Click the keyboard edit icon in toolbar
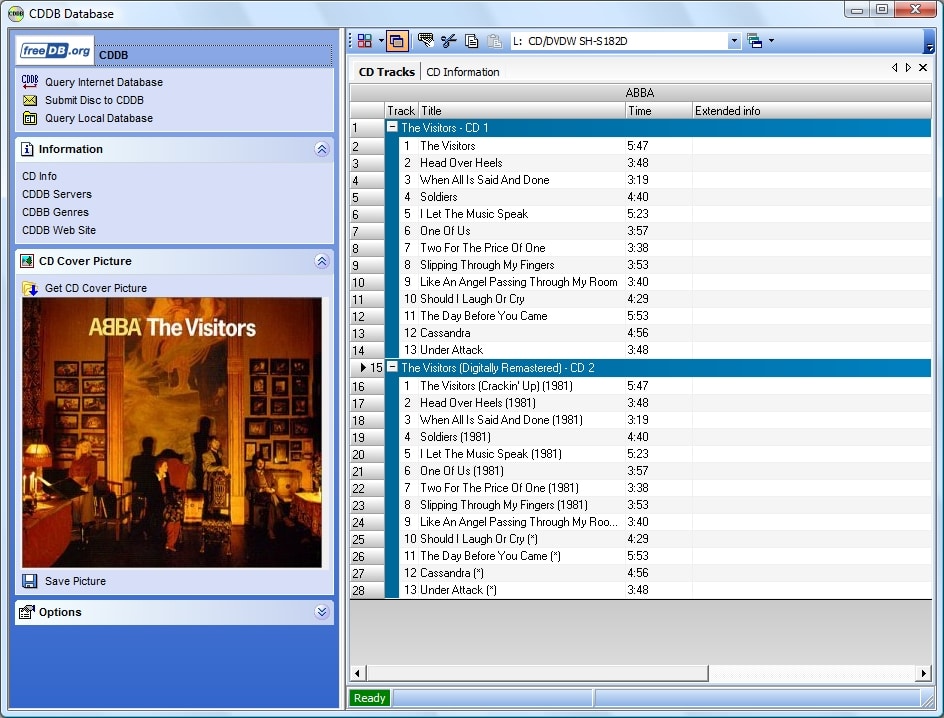The image size is (944, 718). [426, 40]
